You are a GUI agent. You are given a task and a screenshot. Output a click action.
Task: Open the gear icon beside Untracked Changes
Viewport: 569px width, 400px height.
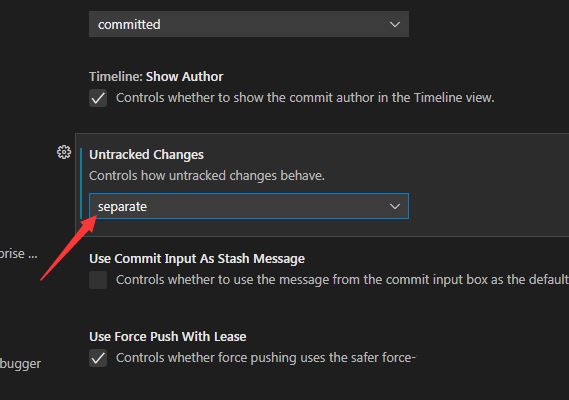(64, 152)
